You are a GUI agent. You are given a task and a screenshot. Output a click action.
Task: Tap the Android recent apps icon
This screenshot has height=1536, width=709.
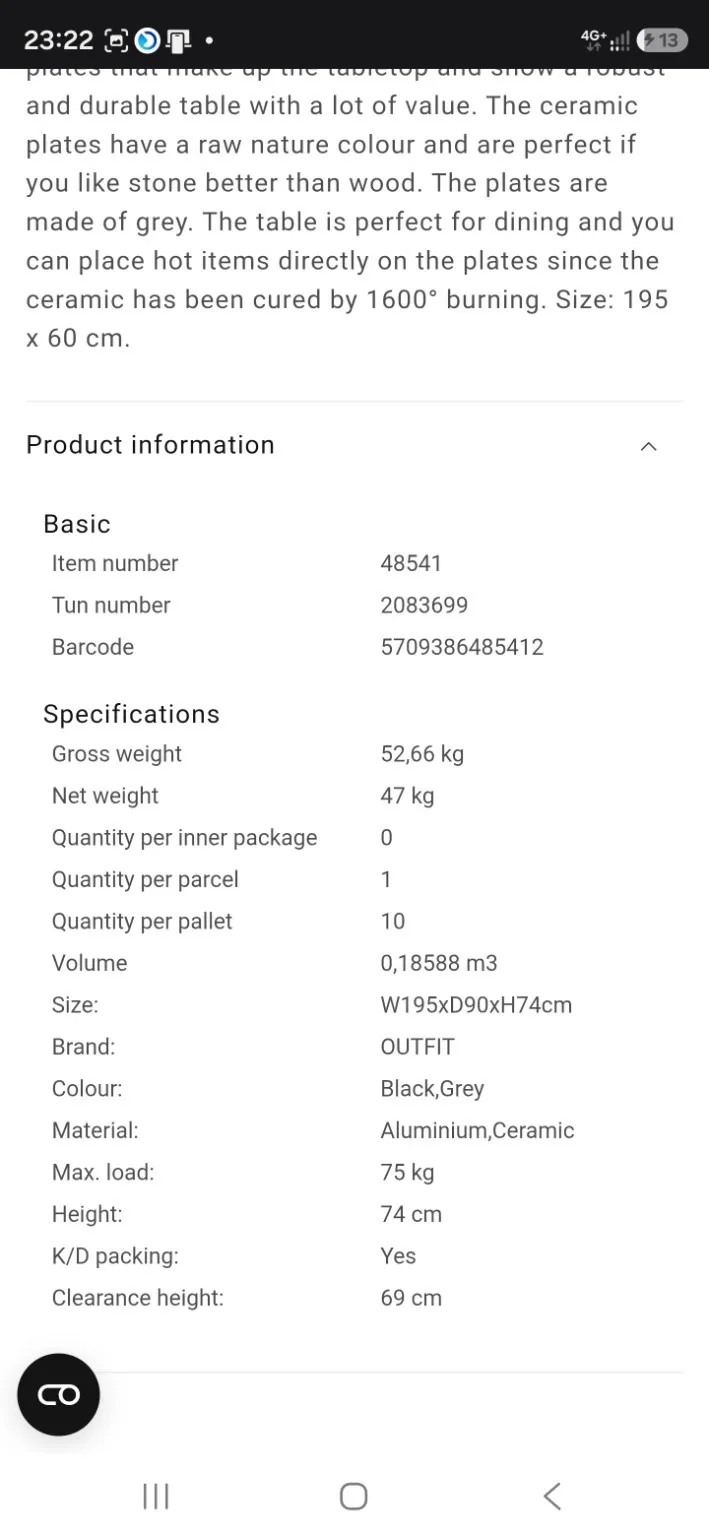point(156,1496)
